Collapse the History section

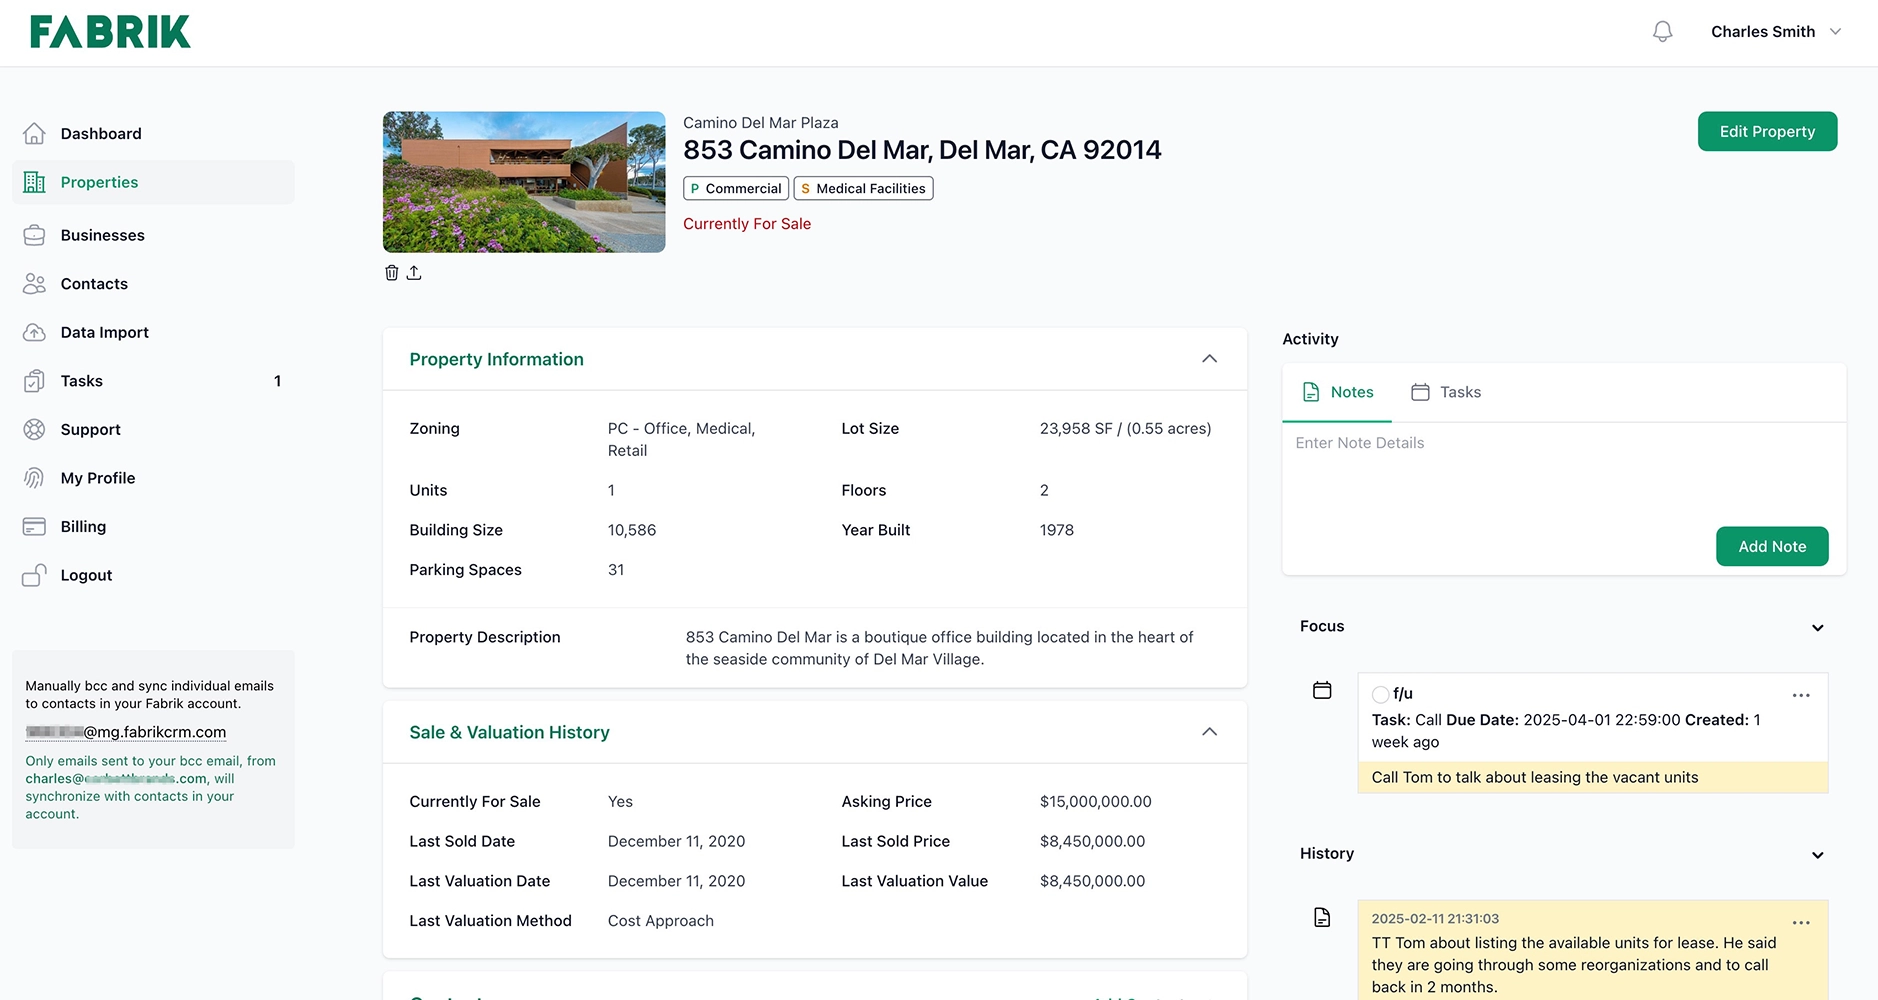tap(1817, 855)
